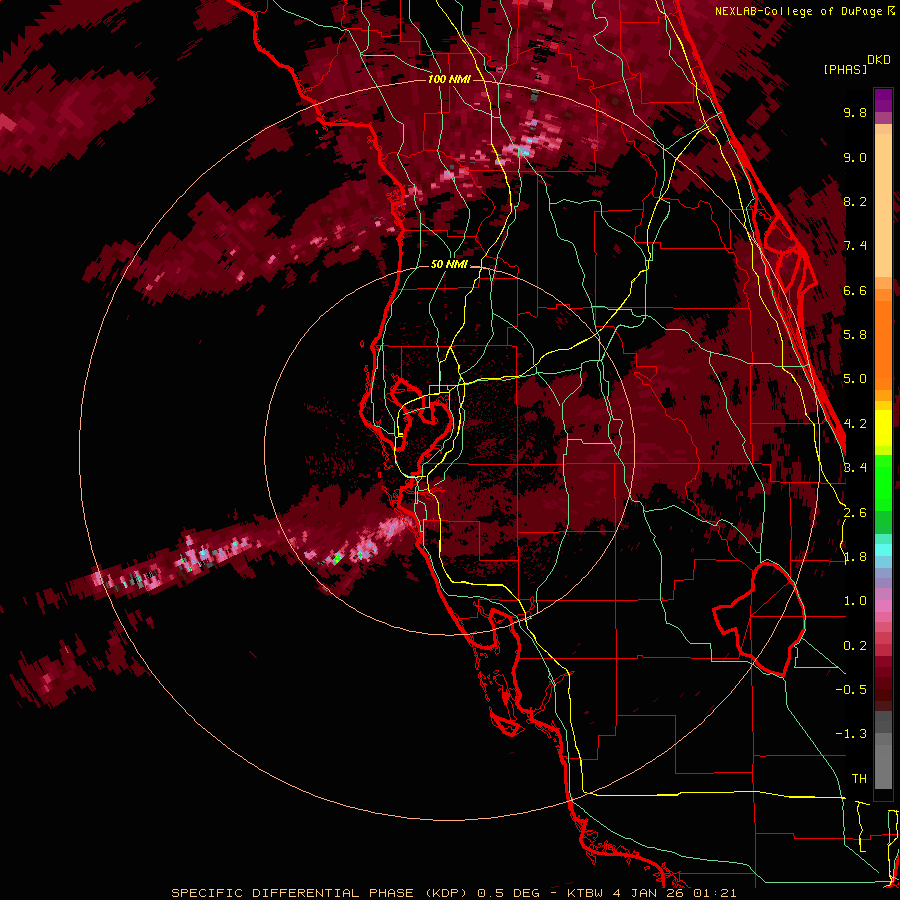Click the 0.2 legend value

point(855,646)
